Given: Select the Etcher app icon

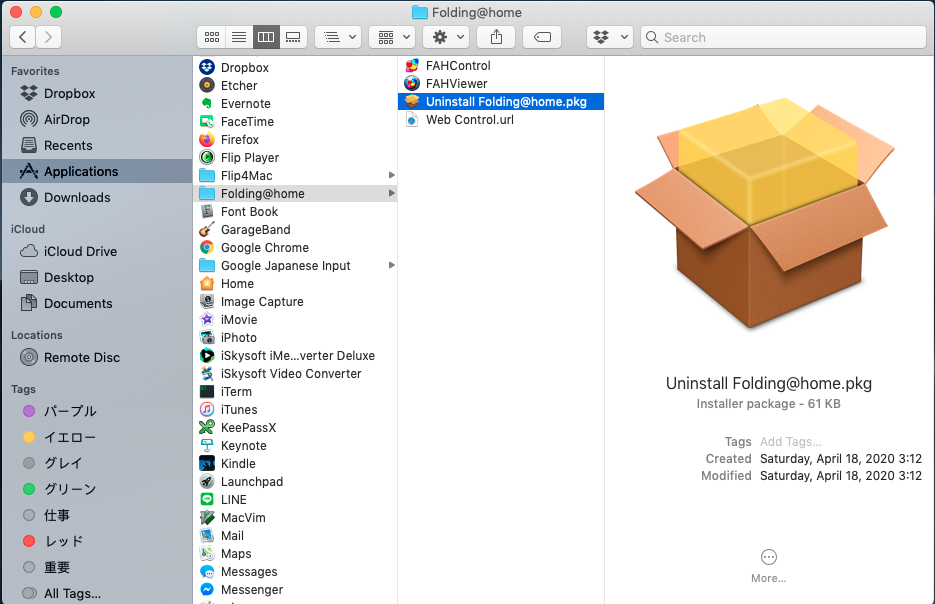Looking at the screenshot, I should pos(207,85).
